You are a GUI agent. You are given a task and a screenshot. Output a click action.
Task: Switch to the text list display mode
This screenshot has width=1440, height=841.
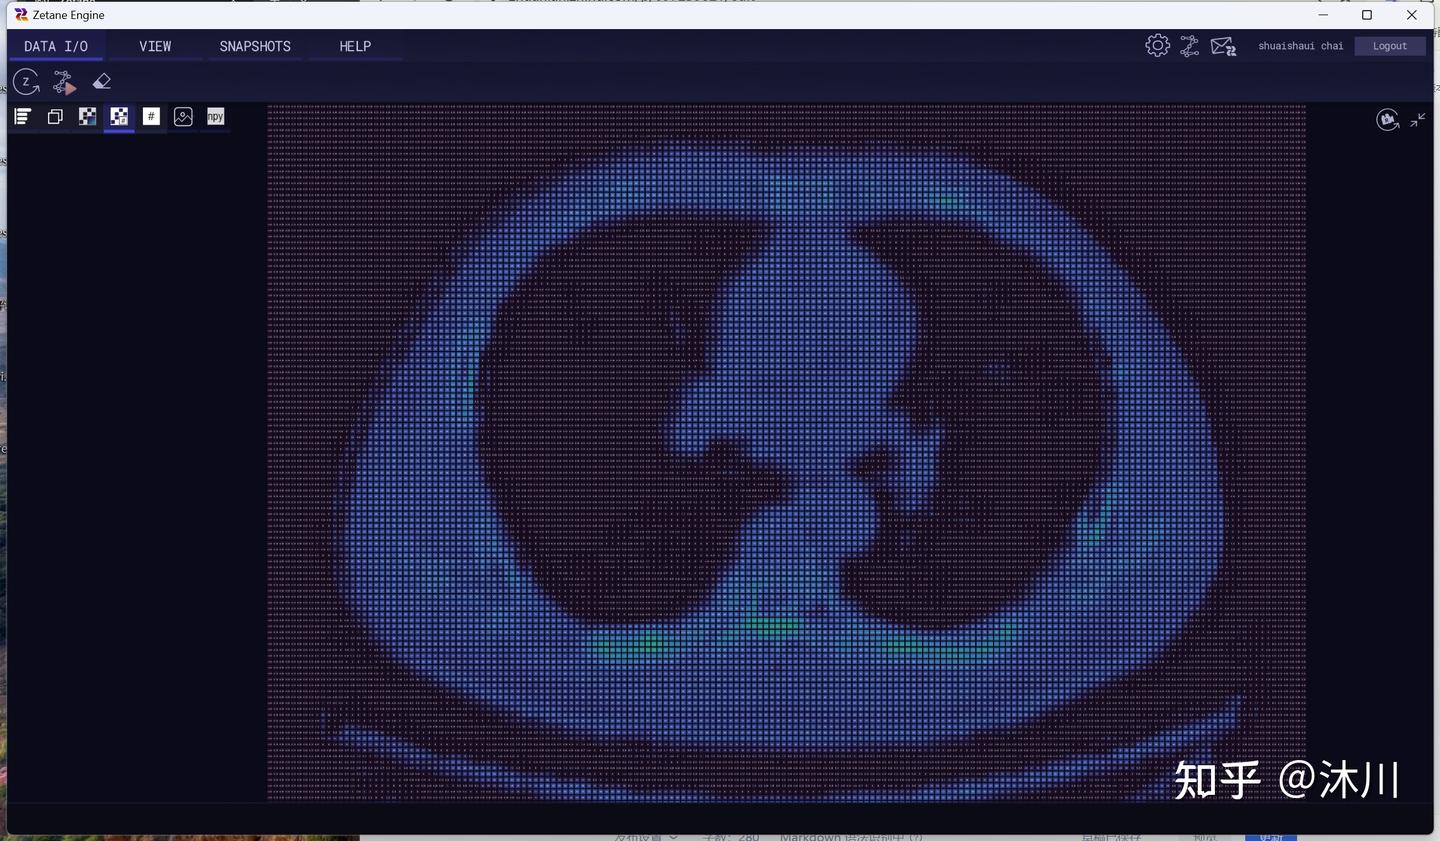pos(21,116)
